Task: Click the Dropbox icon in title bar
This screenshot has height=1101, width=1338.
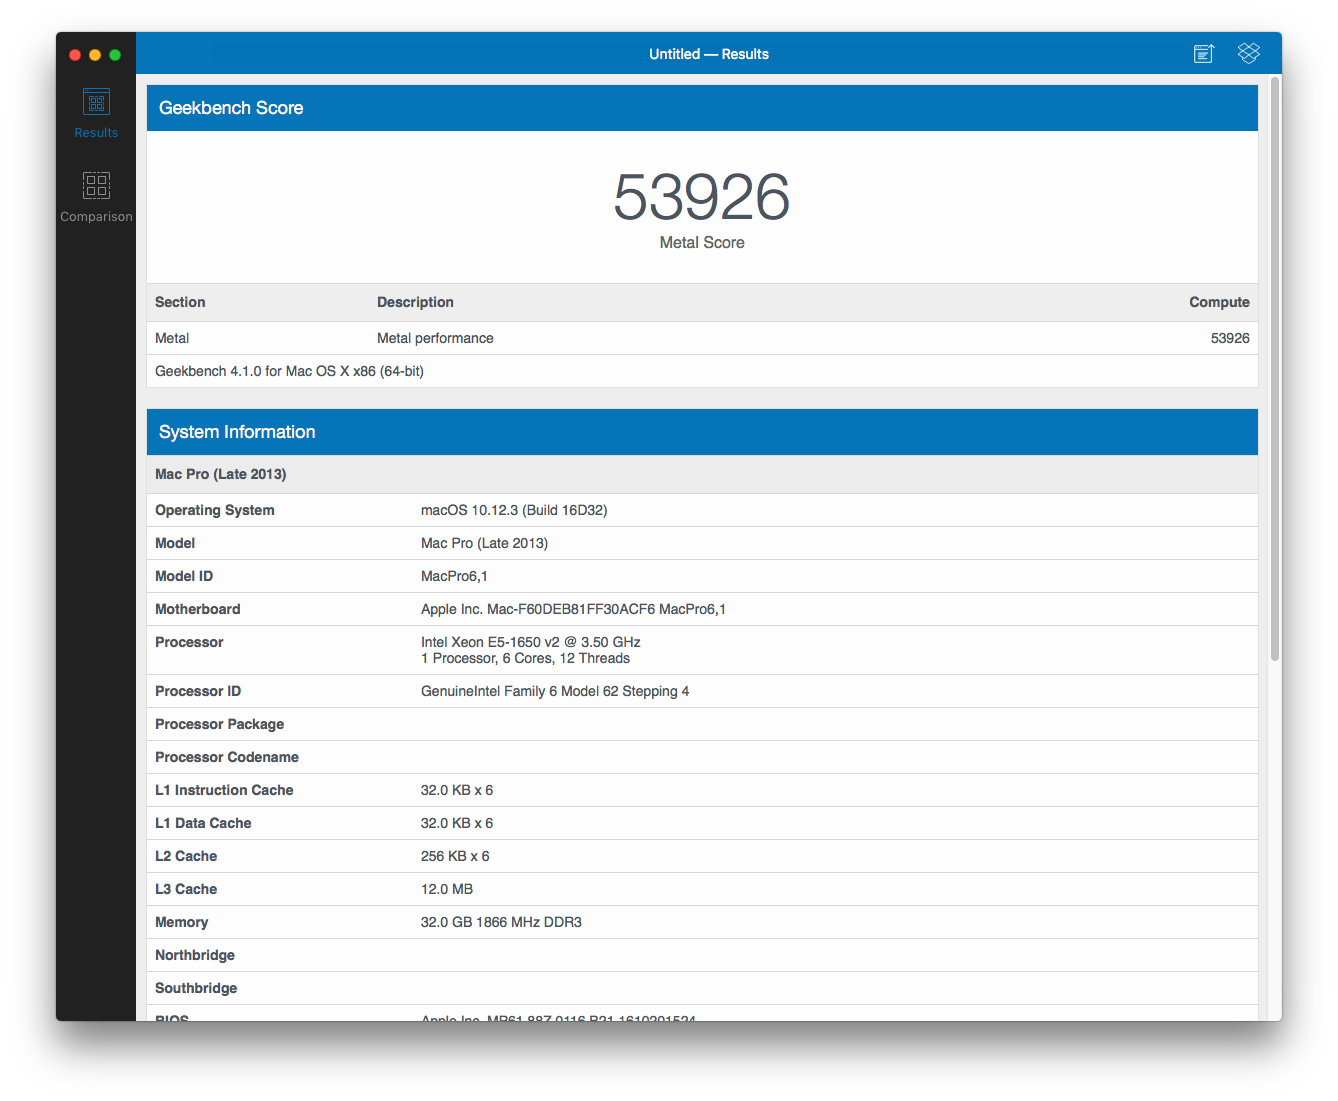Action: [x=1248, y=53]
